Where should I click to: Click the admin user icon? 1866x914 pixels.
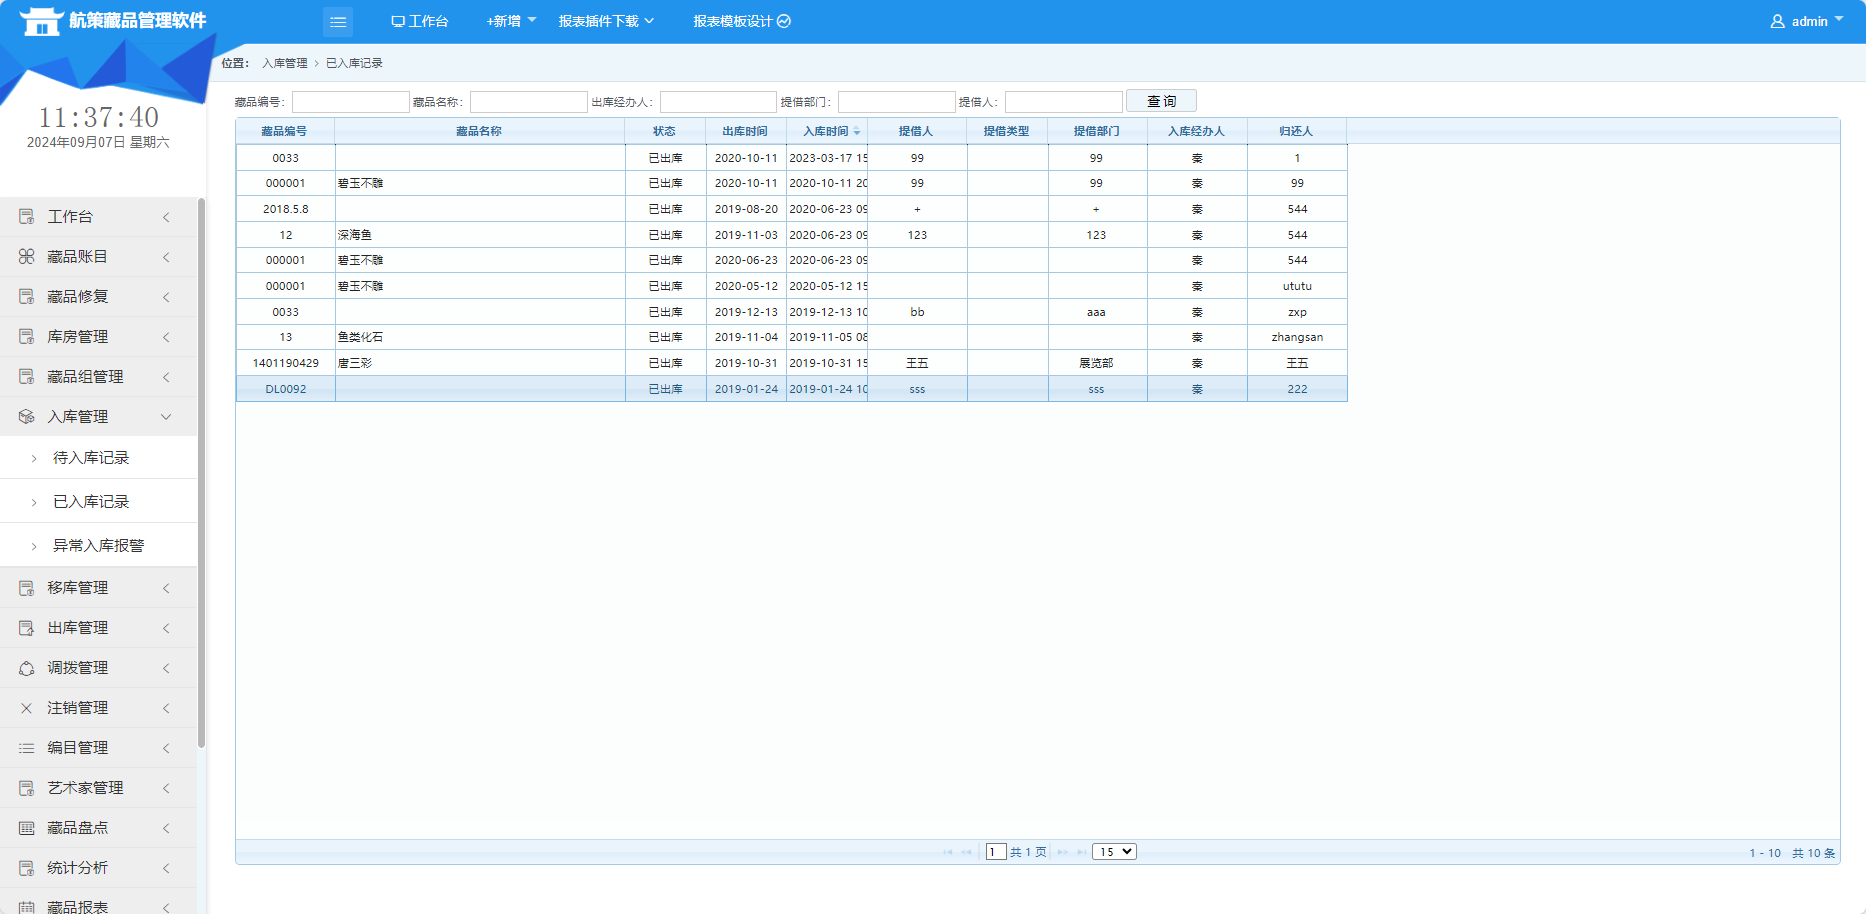click(x=1777, y=21)
